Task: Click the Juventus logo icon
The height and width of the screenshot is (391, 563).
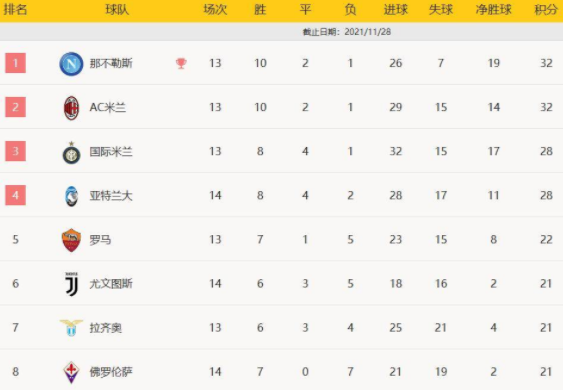Action: point(71,284)
